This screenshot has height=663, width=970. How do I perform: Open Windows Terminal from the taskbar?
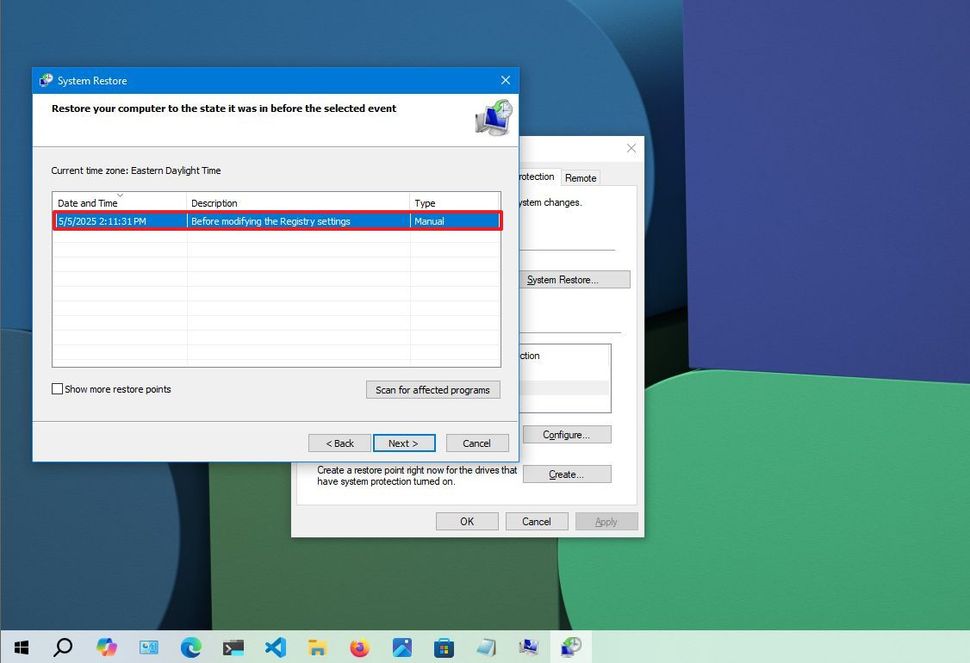(233, 648)
